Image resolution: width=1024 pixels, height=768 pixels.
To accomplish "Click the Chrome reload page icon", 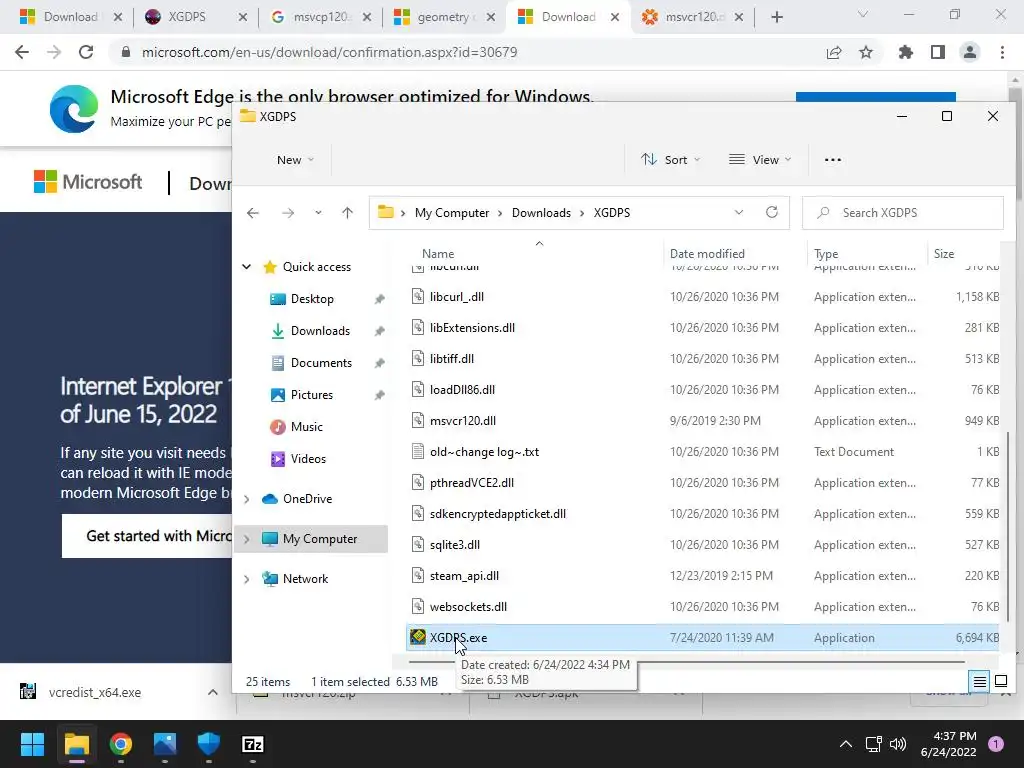I will [86, 52].
